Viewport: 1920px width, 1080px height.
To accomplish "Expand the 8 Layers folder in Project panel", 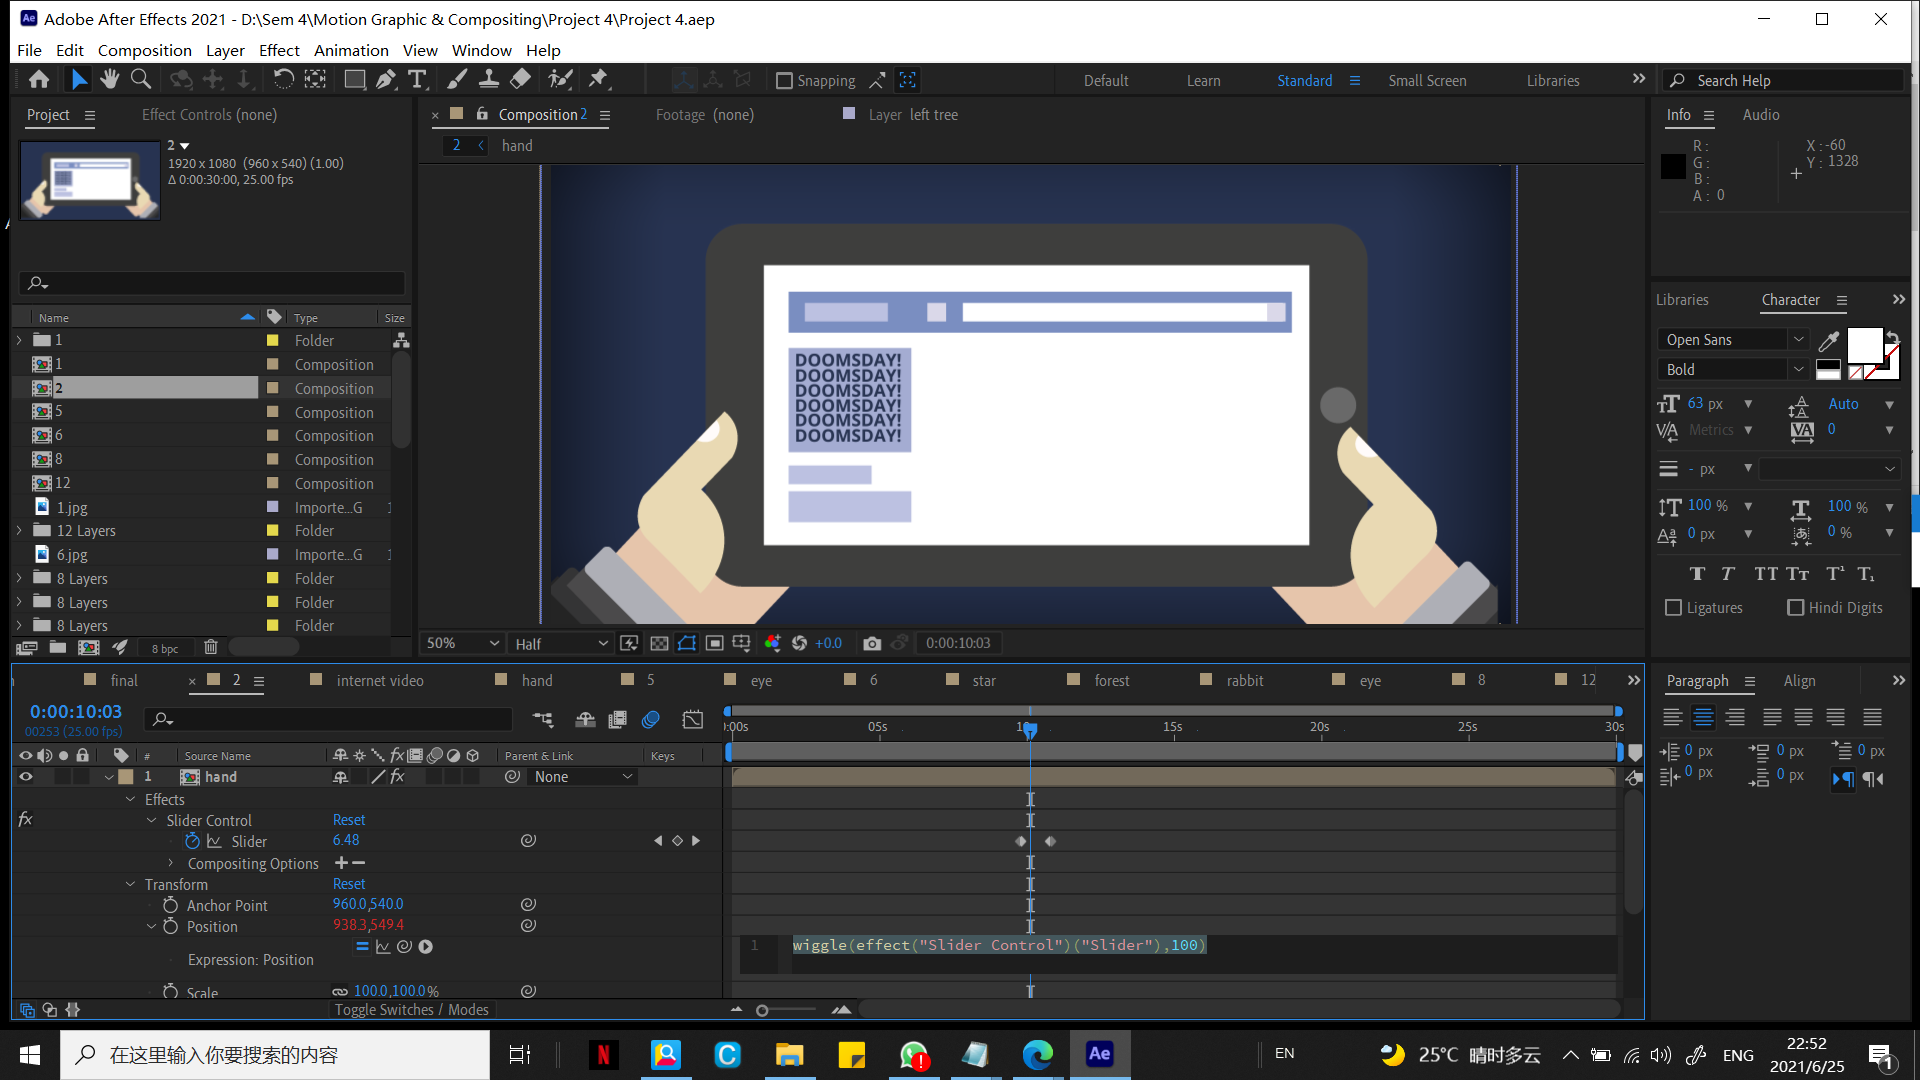I will click(x=18, y=578).
